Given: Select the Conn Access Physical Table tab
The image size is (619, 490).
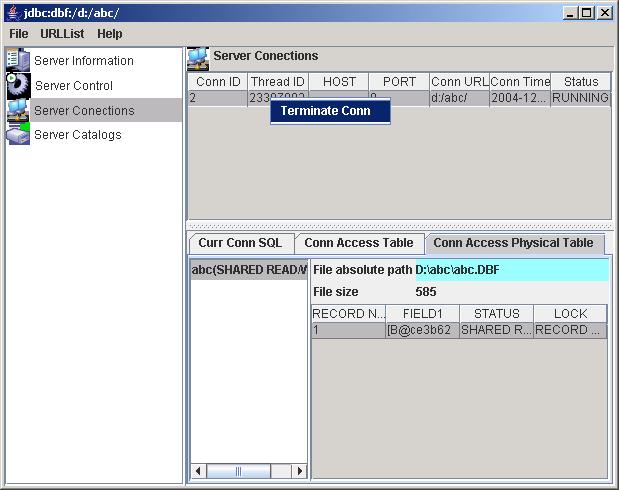Looking at the screenshot, I should (513, 243).
